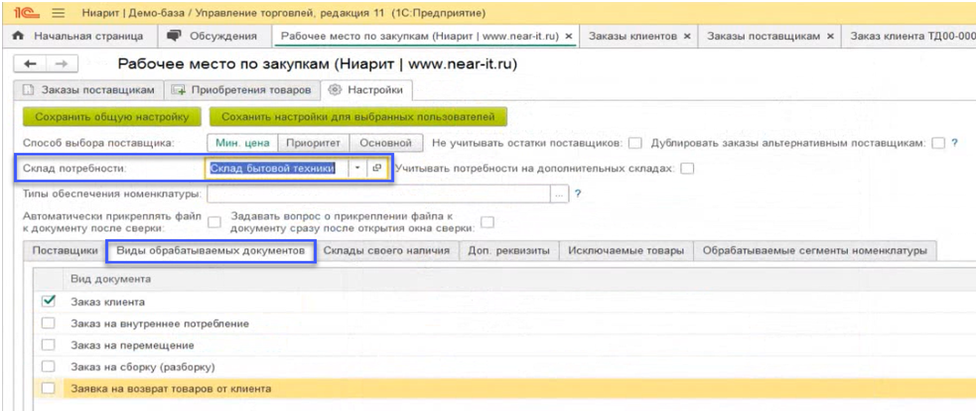Click Типы обеспечения номенклатуры input field
978x413 pixels.
(378, 194)
